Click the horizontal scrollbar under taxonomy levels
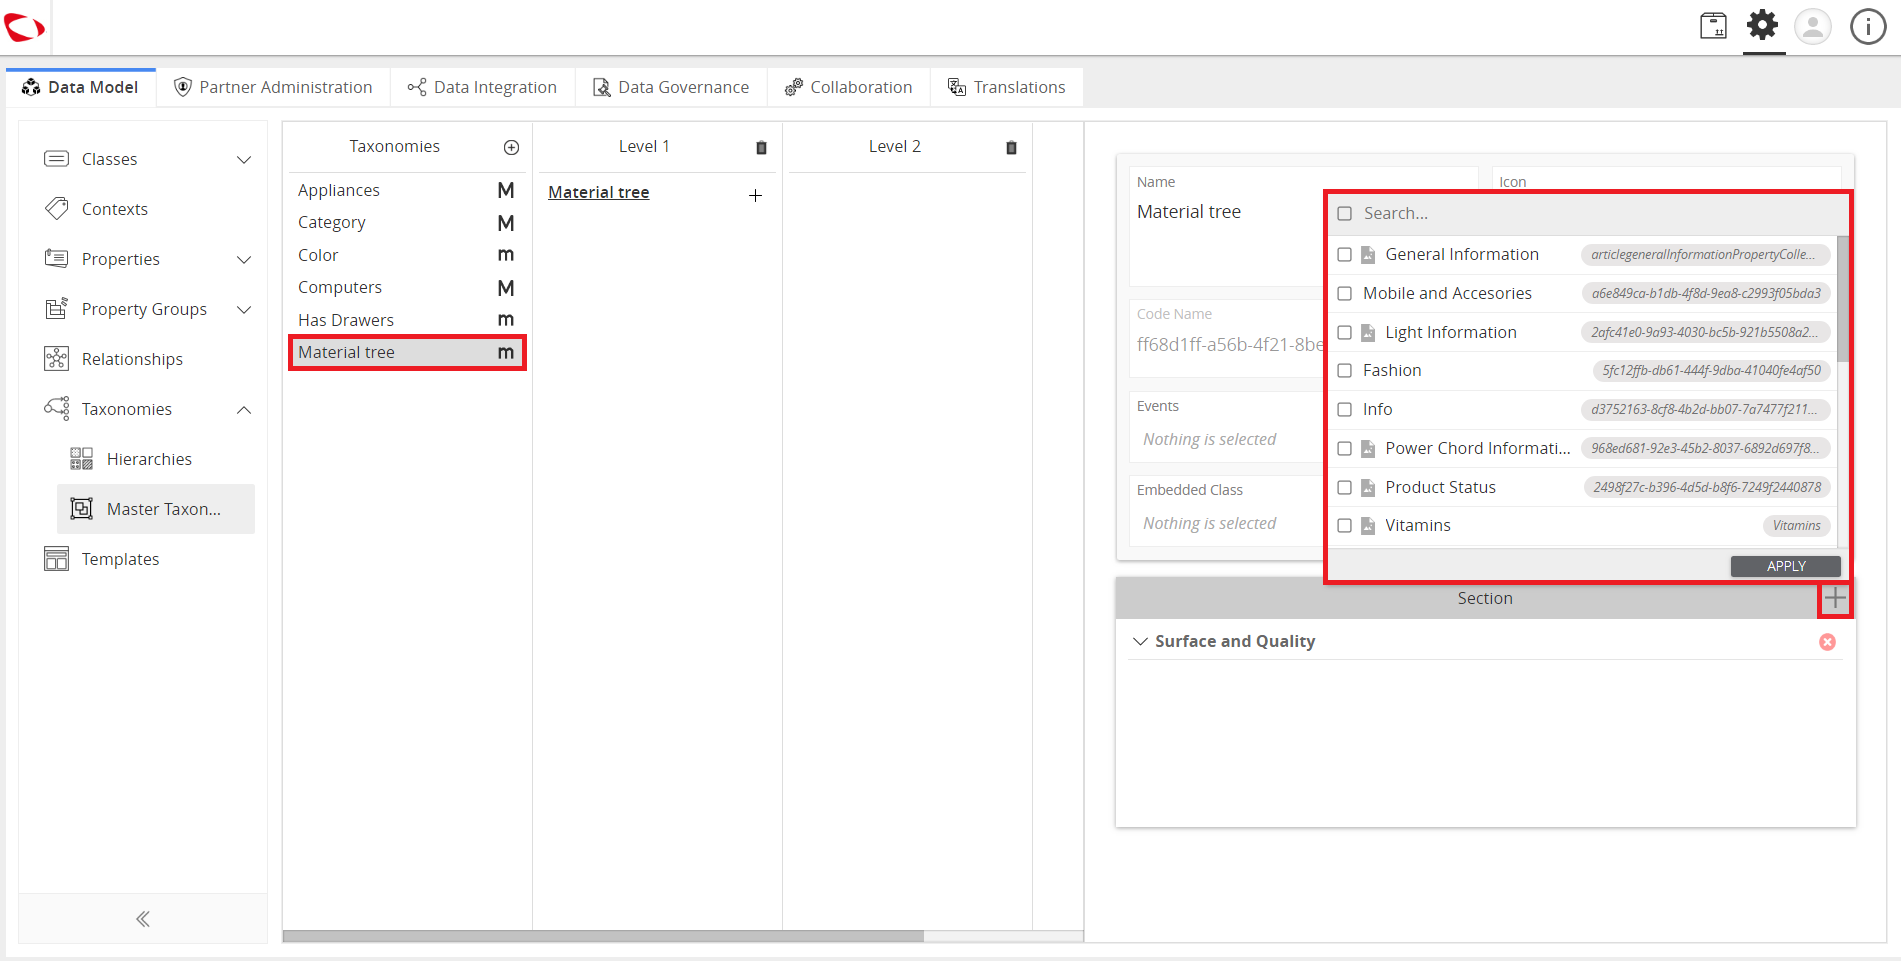 click(x=603, y=937)
